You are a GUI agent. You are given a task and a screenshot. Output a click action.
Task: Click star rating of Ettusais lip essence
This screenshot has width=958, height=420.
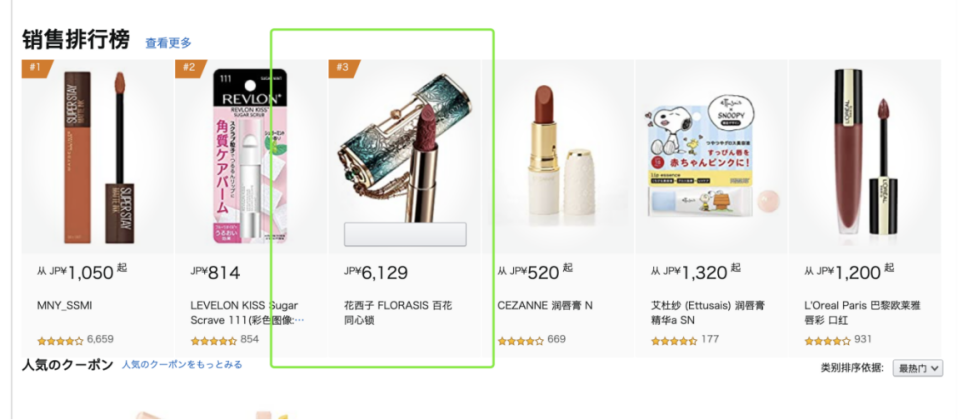coord(673,341)
